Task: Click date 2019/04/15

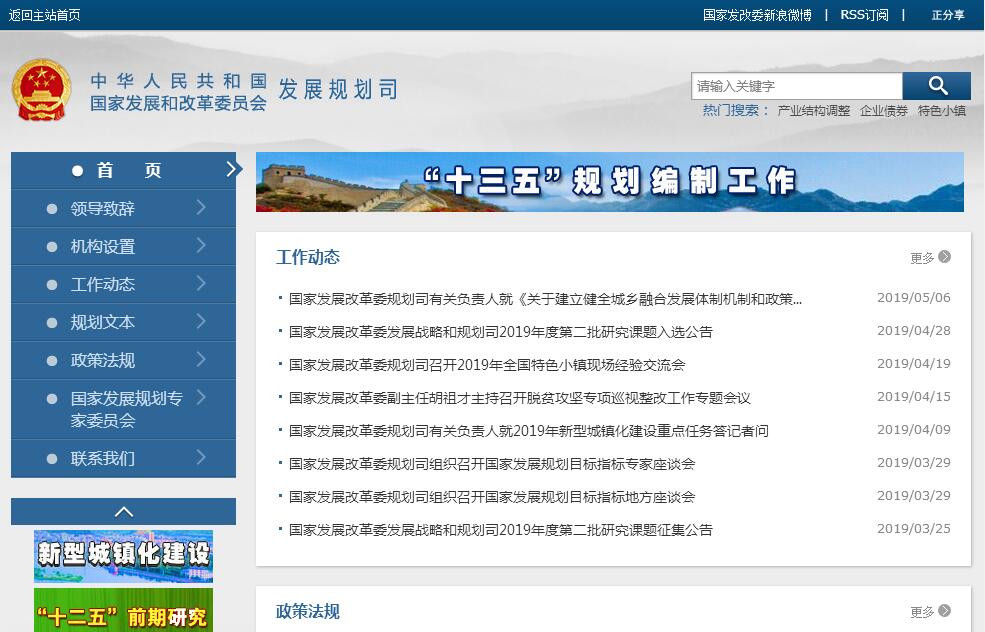Action: (913, 396)
